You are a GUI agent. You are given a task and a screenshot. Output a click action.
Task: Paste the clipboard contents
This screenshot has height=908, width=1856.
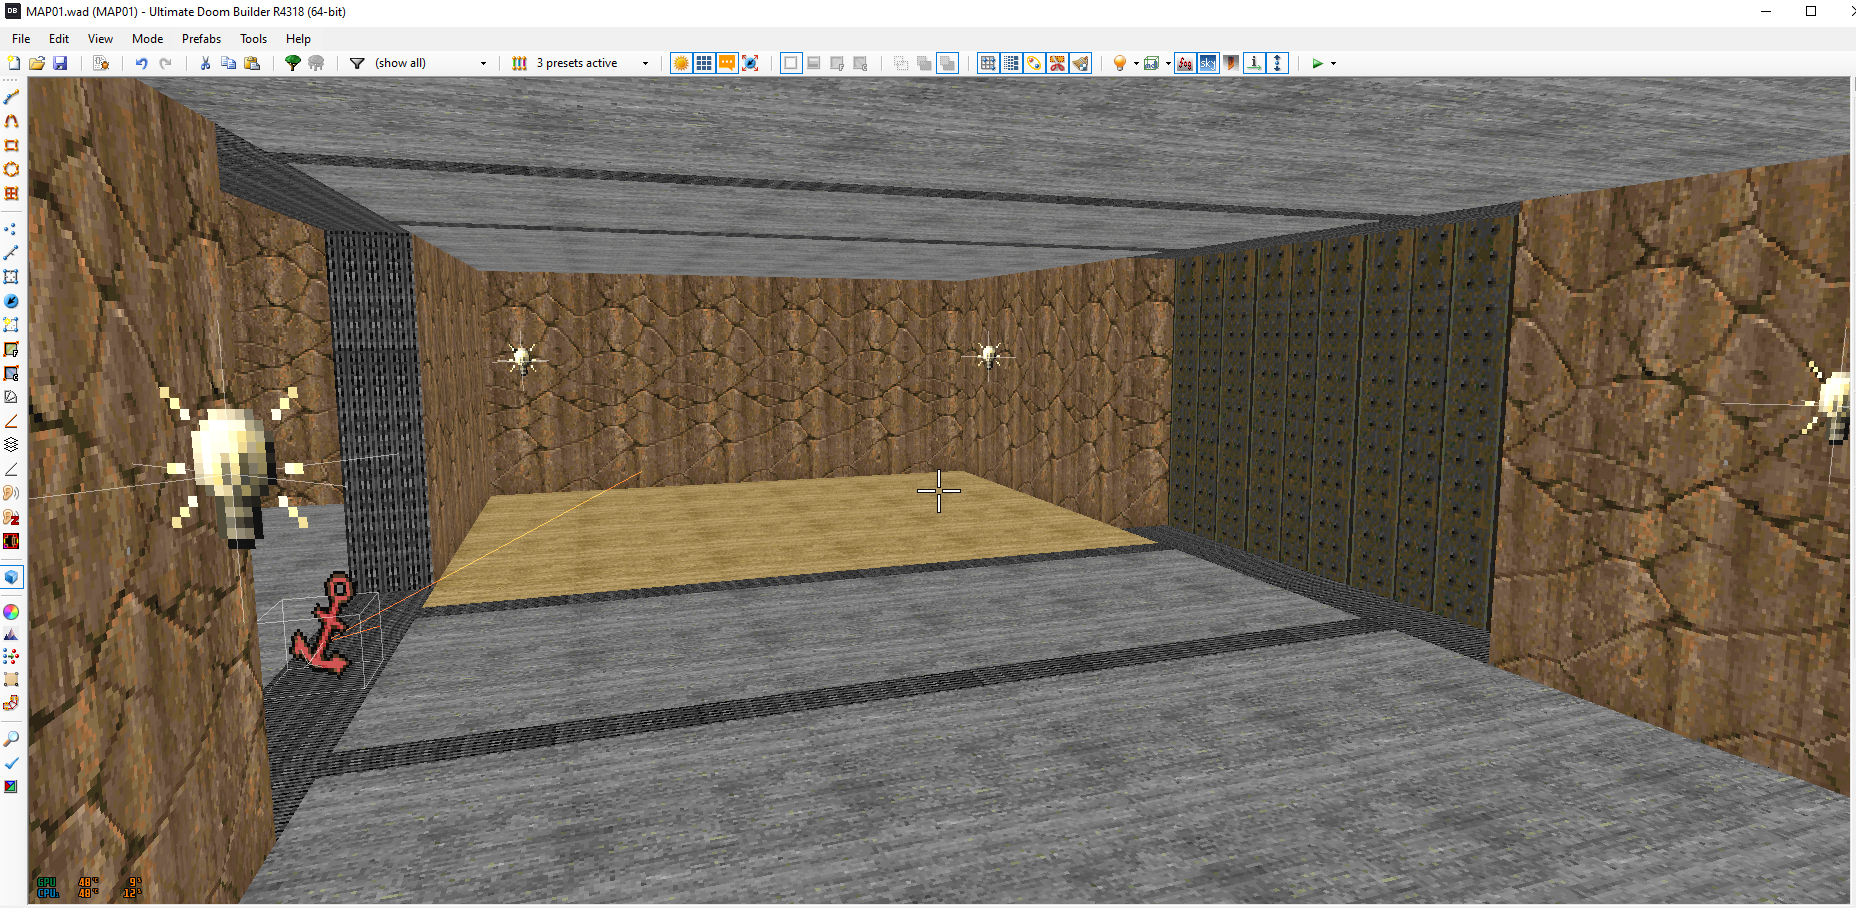252,63
